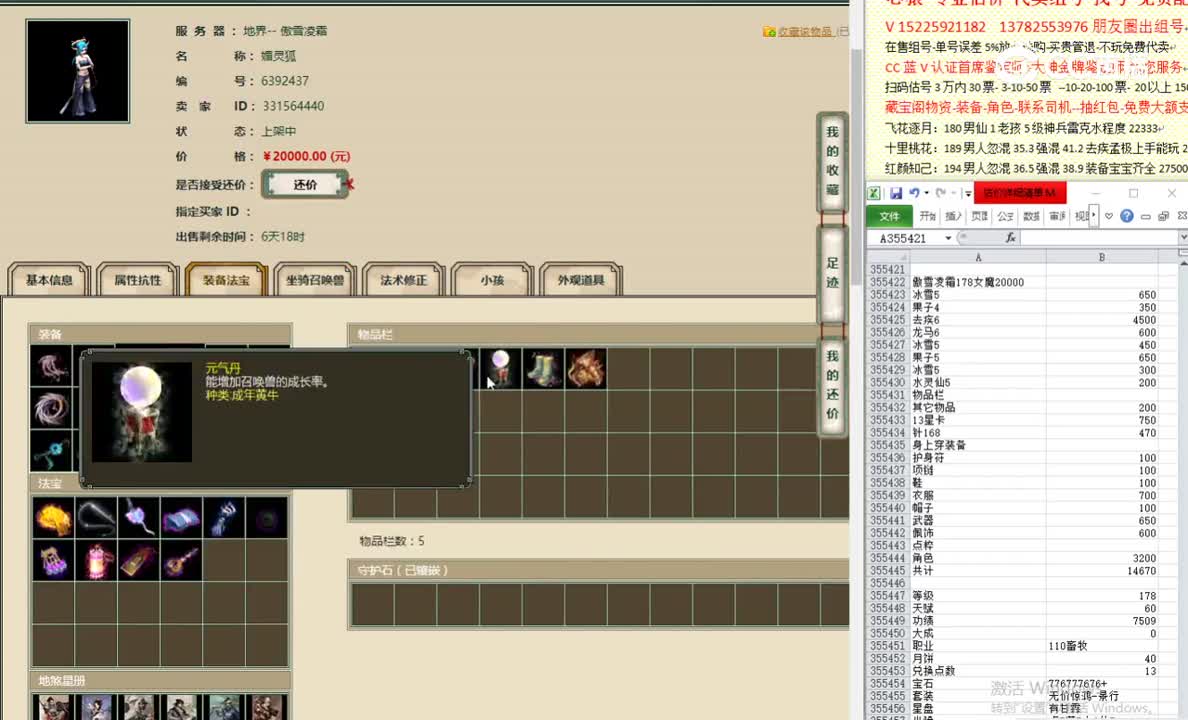
Task: Click the 还价 bargain button
Action: click(x=305, y=184)
